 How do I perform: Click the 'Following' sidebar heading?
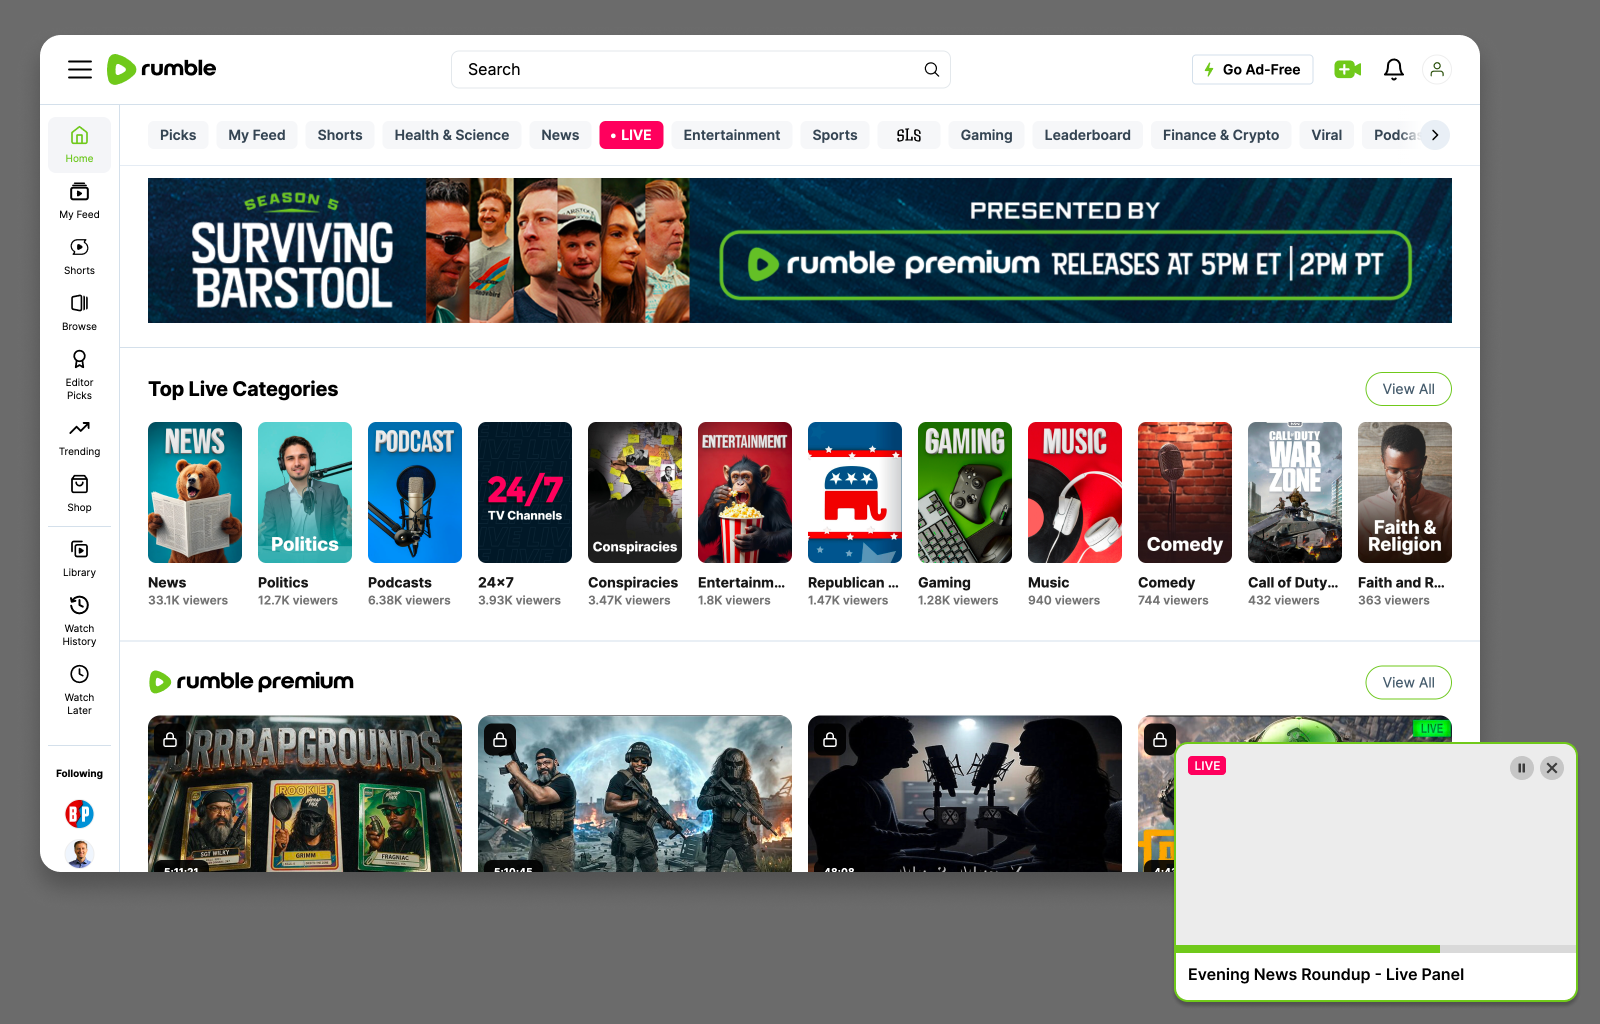click(x=80, y=774)
